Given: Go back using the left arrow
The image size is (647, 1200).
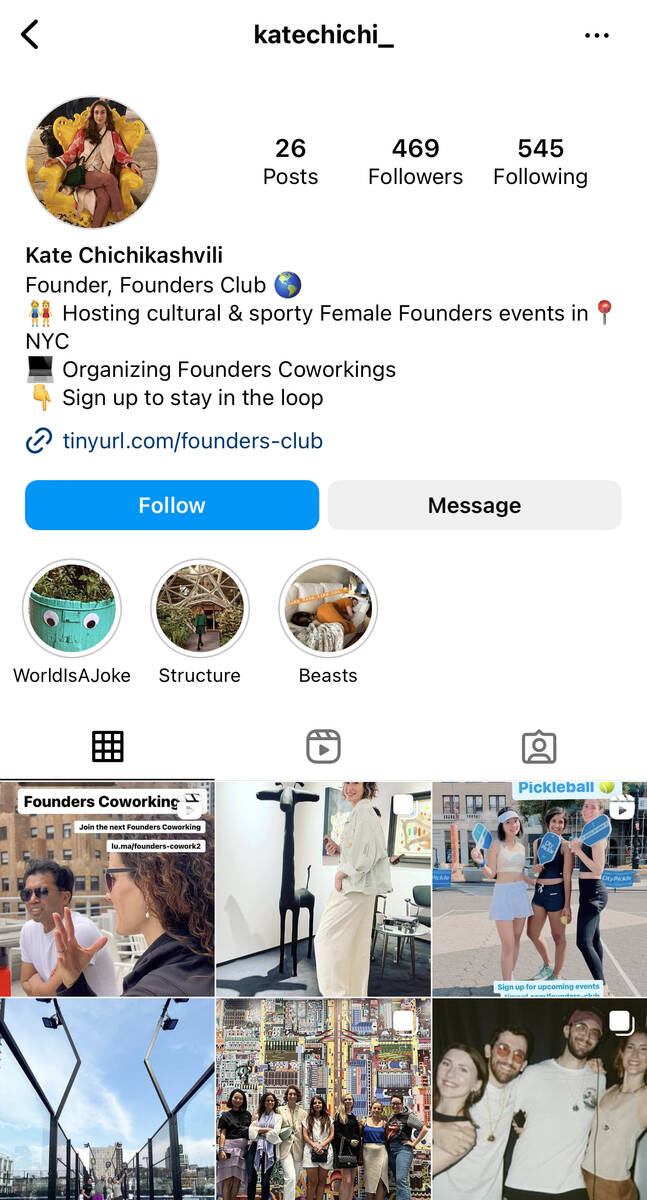Looking at the screenshot, I should coord(30,35).
